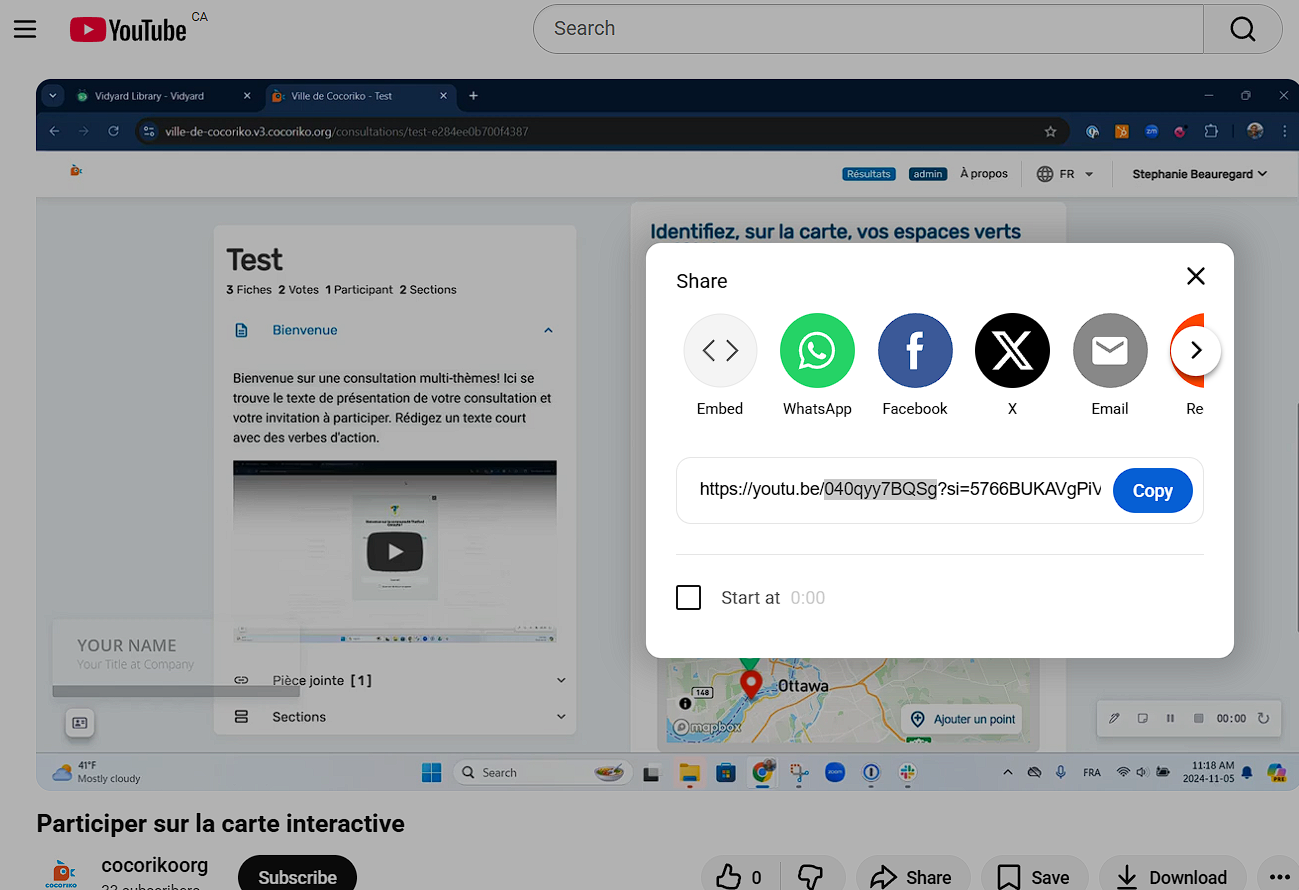Copy the video share link
The width and height of the screenshot is (1299, 890).
point(1152,491)
